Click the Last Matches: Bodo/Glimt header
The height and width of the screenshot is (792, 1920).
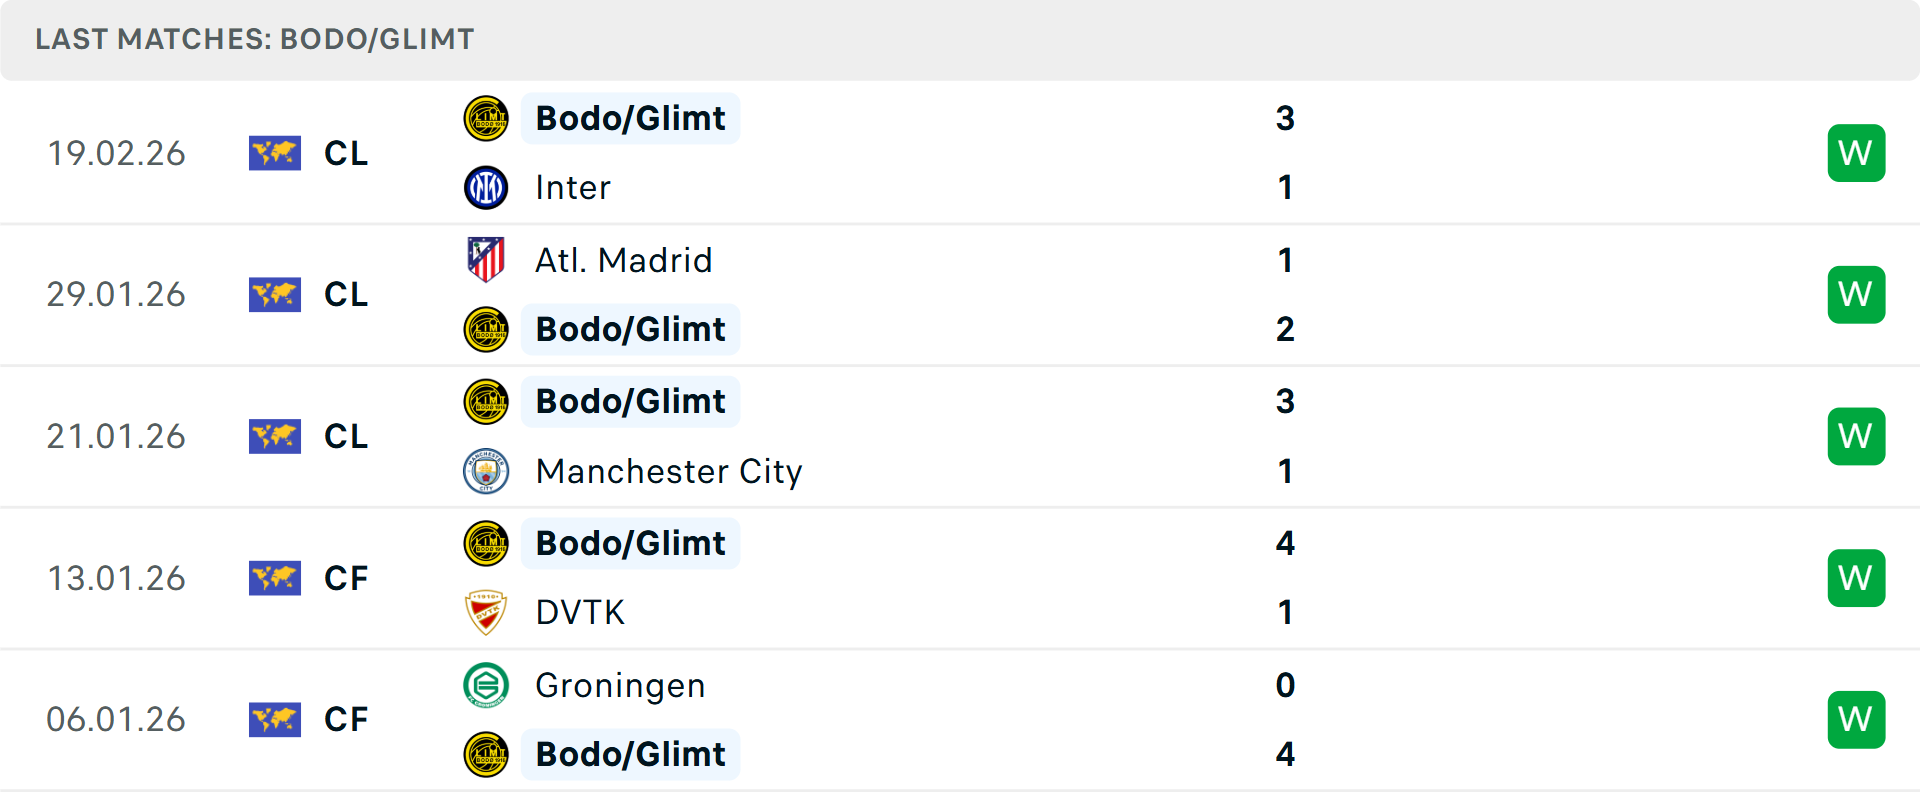(x=255, y=39)
